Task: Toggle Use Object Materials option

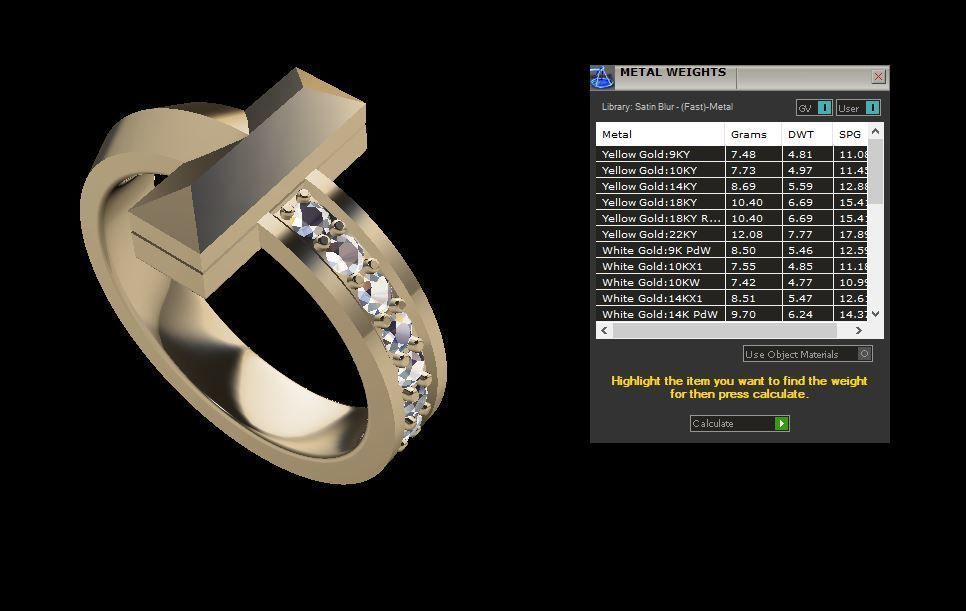Action: click(808, 354)
